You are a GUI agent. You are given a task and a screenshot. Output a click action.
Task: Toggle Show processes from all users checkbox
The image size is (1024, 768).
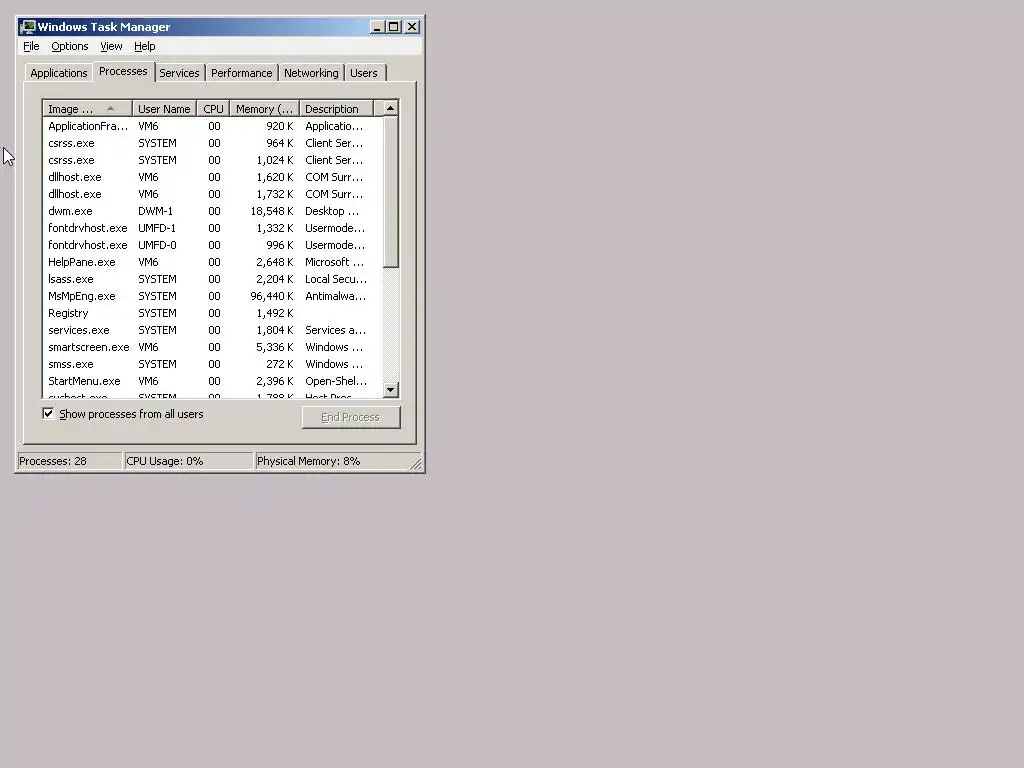[x=48, y=413]
